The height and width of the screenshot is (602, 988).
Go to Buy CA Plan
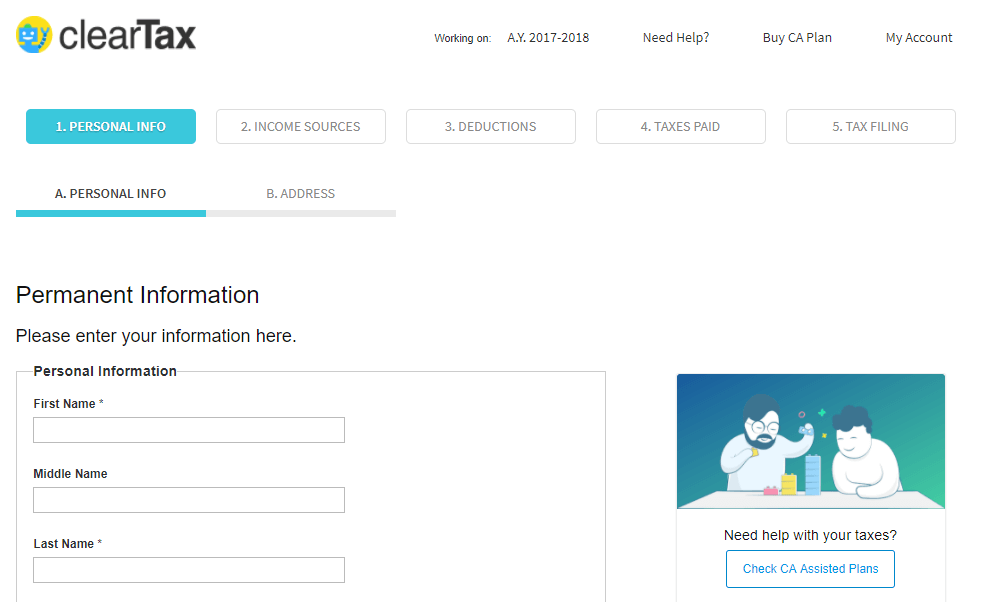coord(797,38)
